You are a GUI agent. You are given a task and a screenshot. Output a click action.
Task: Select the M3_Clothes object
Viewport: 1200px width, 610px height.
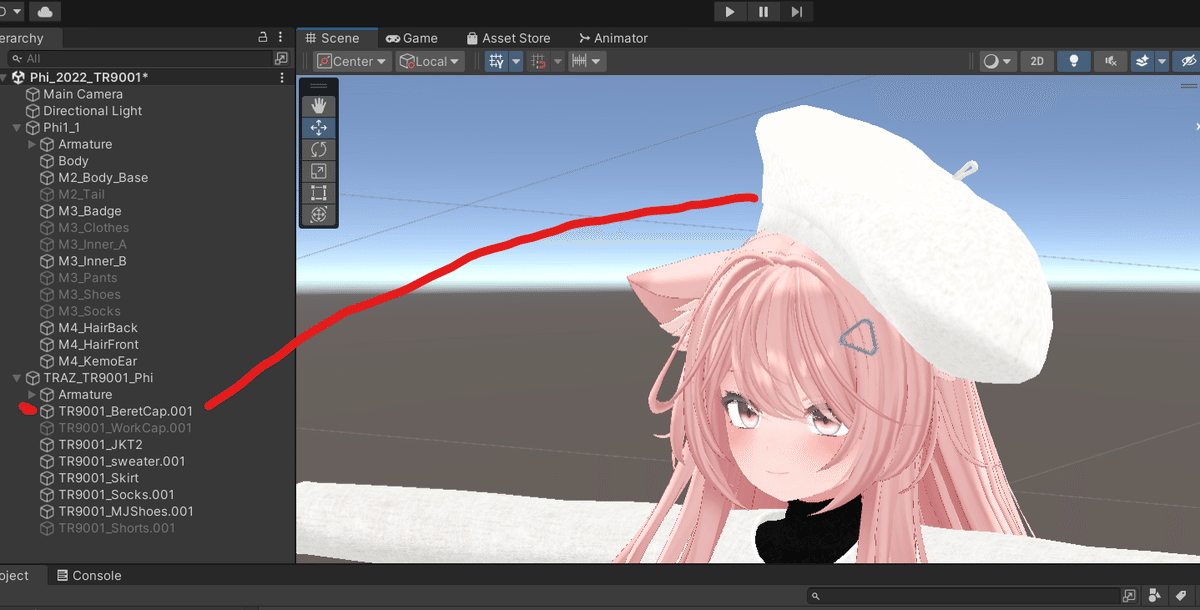click(x=93, y=228)
